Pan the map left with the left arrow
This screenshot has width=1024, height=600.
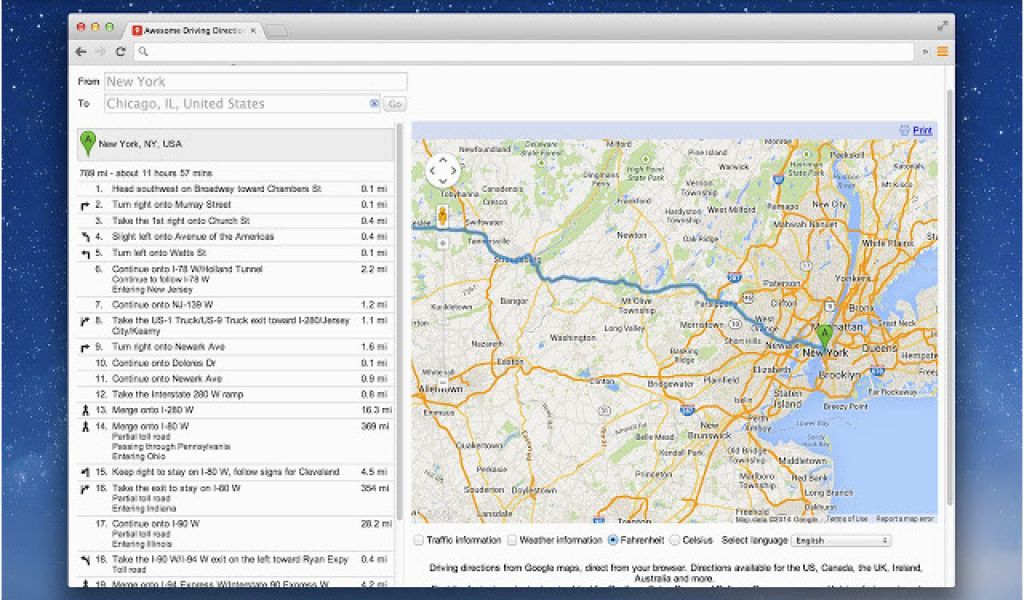(431, 170)
